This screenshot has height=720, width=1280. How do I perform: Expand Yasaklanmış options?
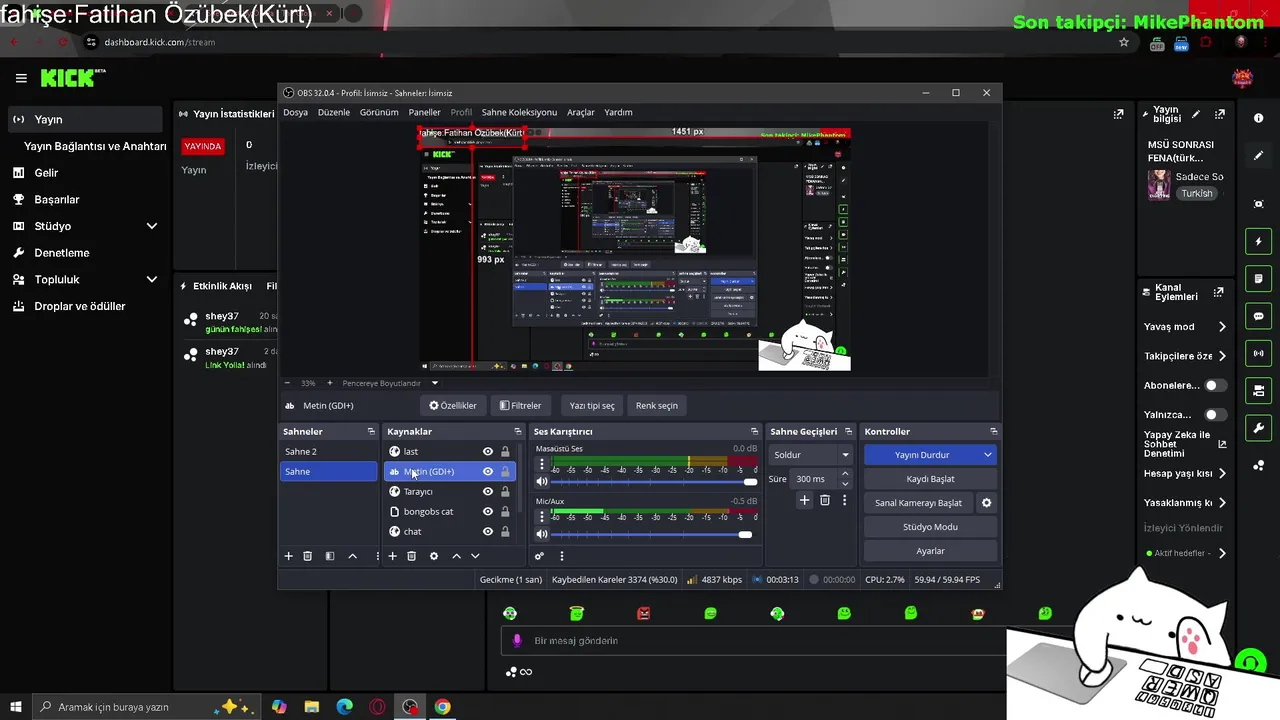click(x=1222, y=503)
